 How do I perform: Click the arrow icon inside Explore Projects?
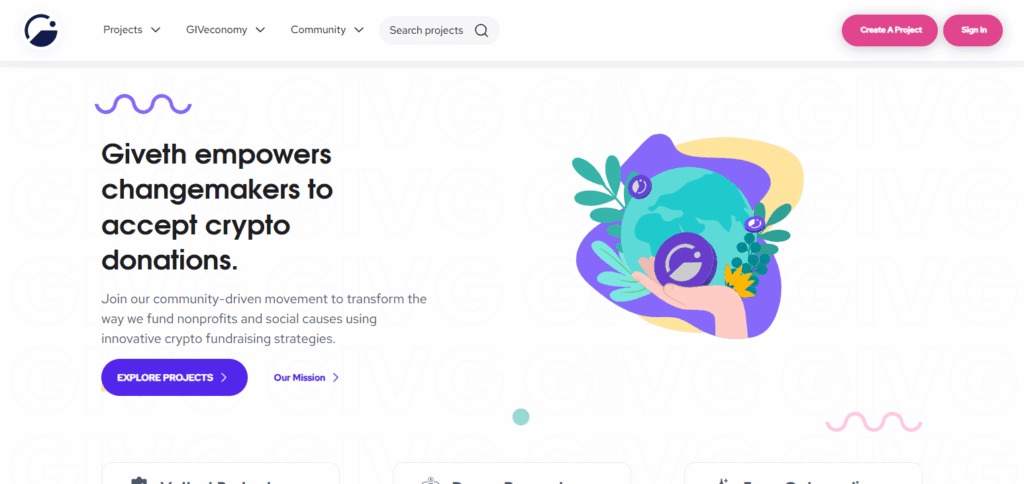(223, 378)
